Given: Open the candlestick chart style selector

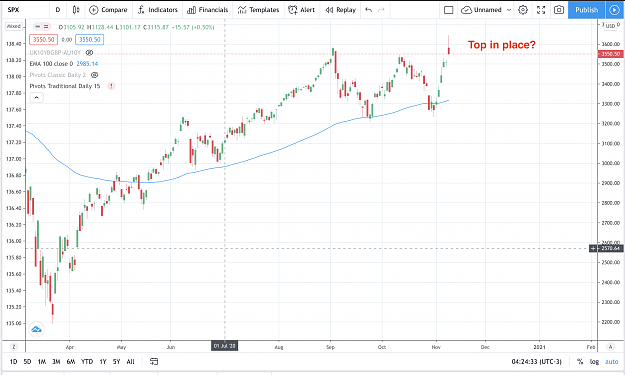Looking at the screenshot, I should [x=76, y=10].
